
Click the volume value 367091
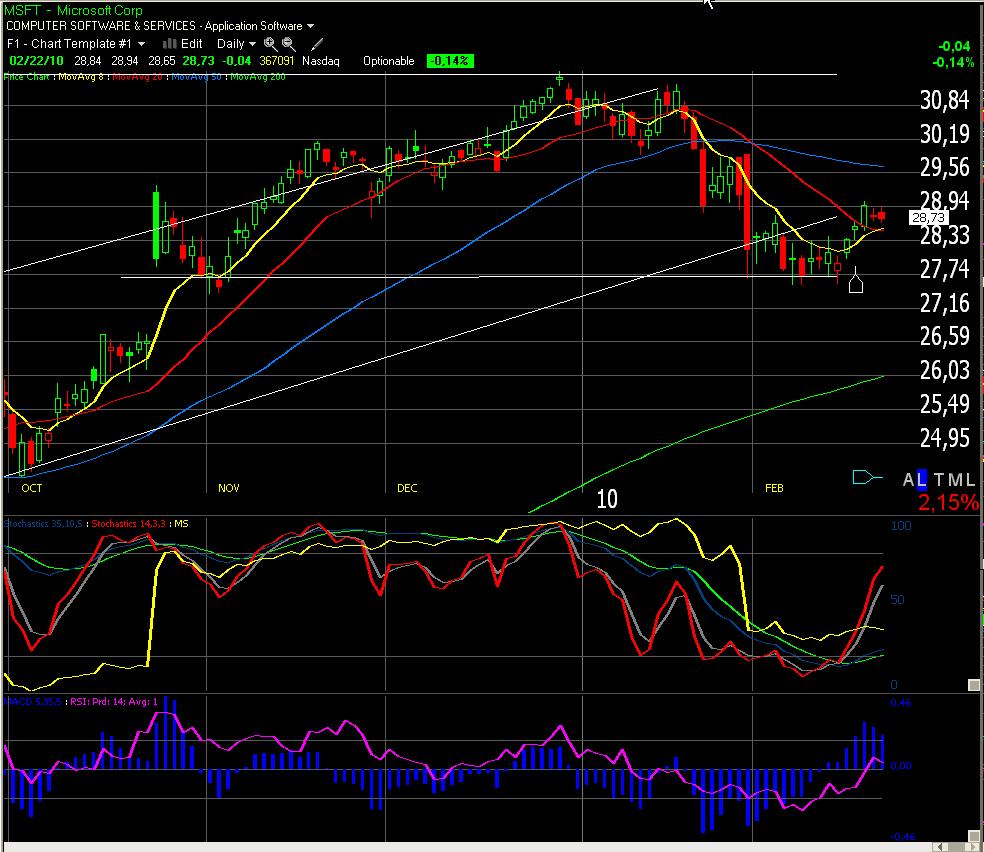click(x=277, y=61)
